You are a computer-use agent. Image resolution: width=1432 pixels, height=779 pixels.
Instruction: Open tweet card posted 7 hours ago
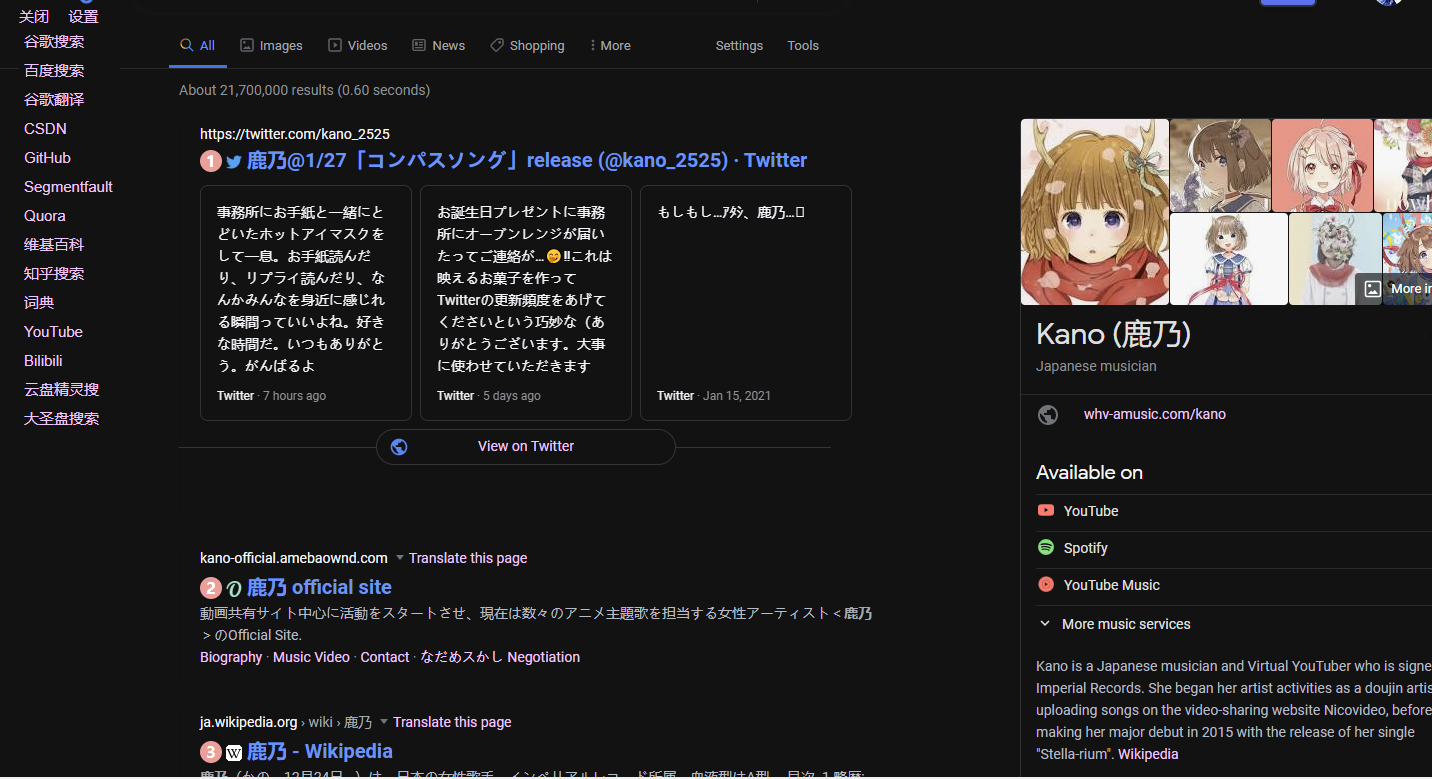(x=306, y=303)
